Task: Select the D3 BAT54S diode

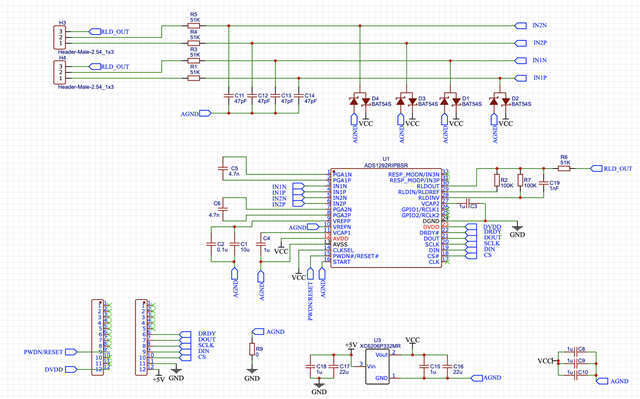Action: (406, 100)
